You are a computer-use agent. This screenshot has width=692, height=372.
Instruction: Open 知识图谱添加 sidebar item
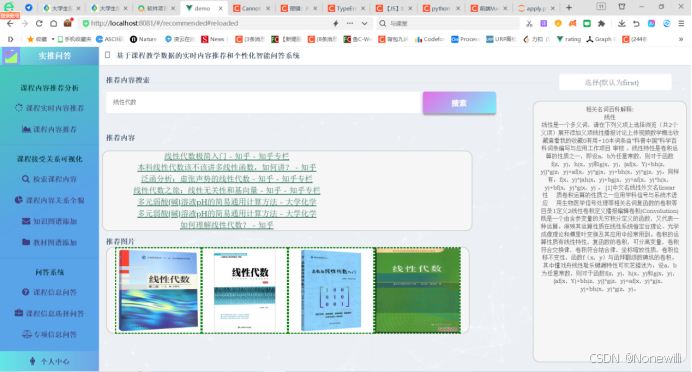coord(49,221)
